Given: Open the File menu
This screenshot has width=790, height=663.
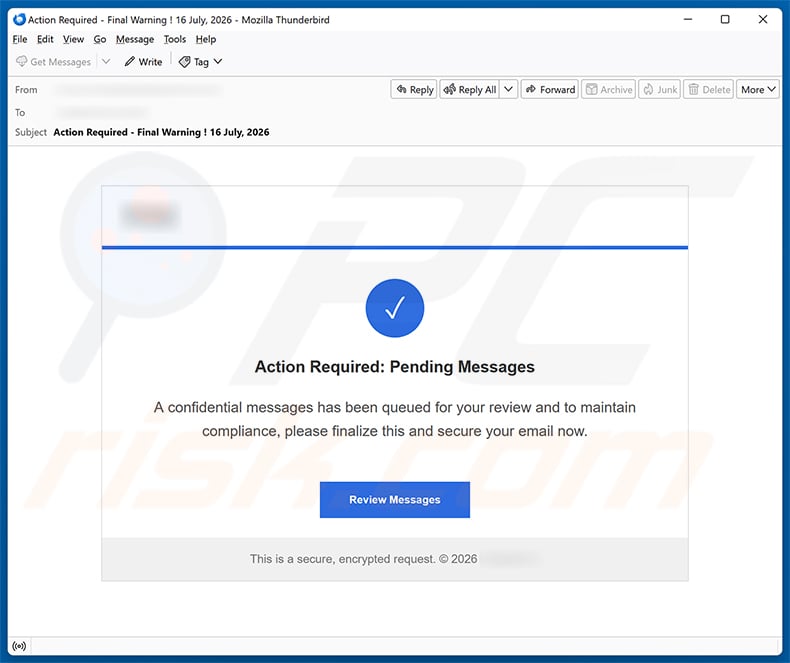Looking at the screenshot, I should [x=20, y=39].
